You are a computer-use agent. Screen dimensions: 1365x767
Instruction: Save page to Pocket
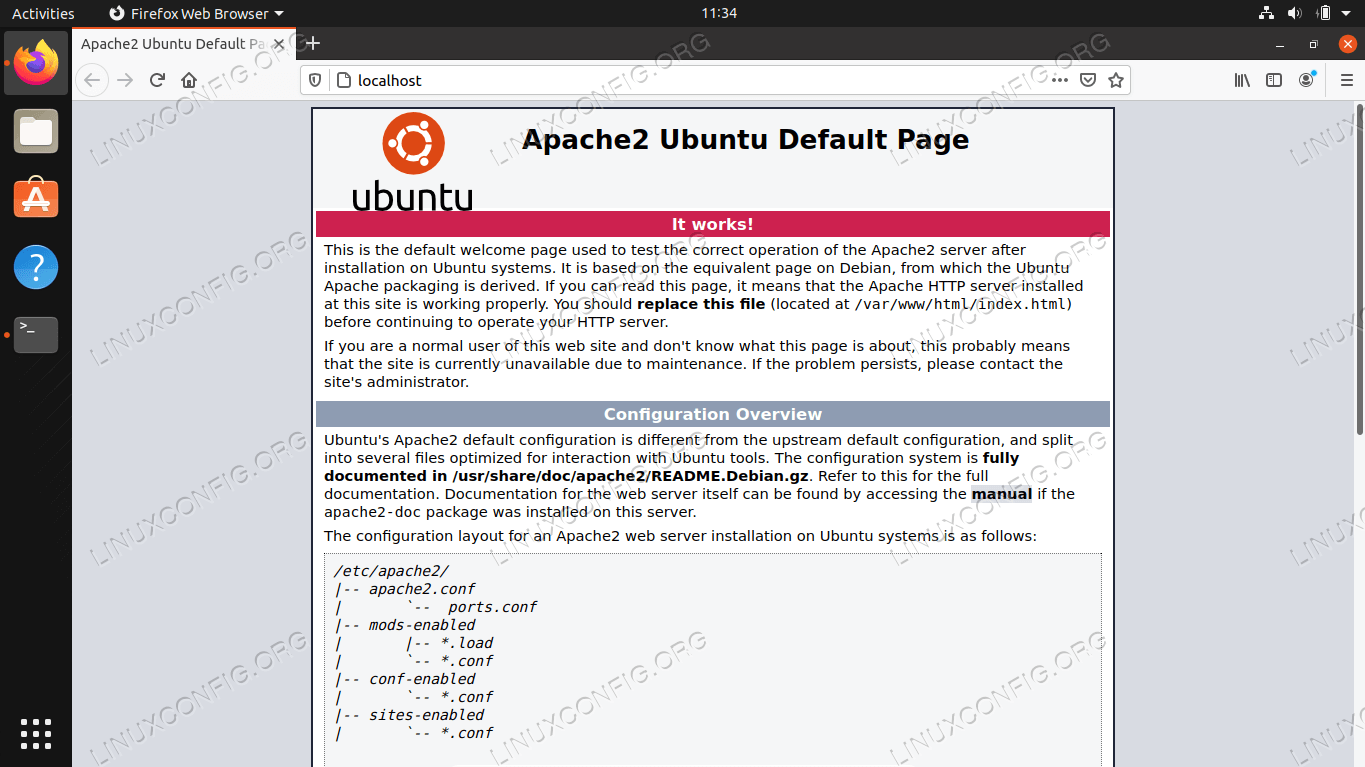(x=1088, y=80)
